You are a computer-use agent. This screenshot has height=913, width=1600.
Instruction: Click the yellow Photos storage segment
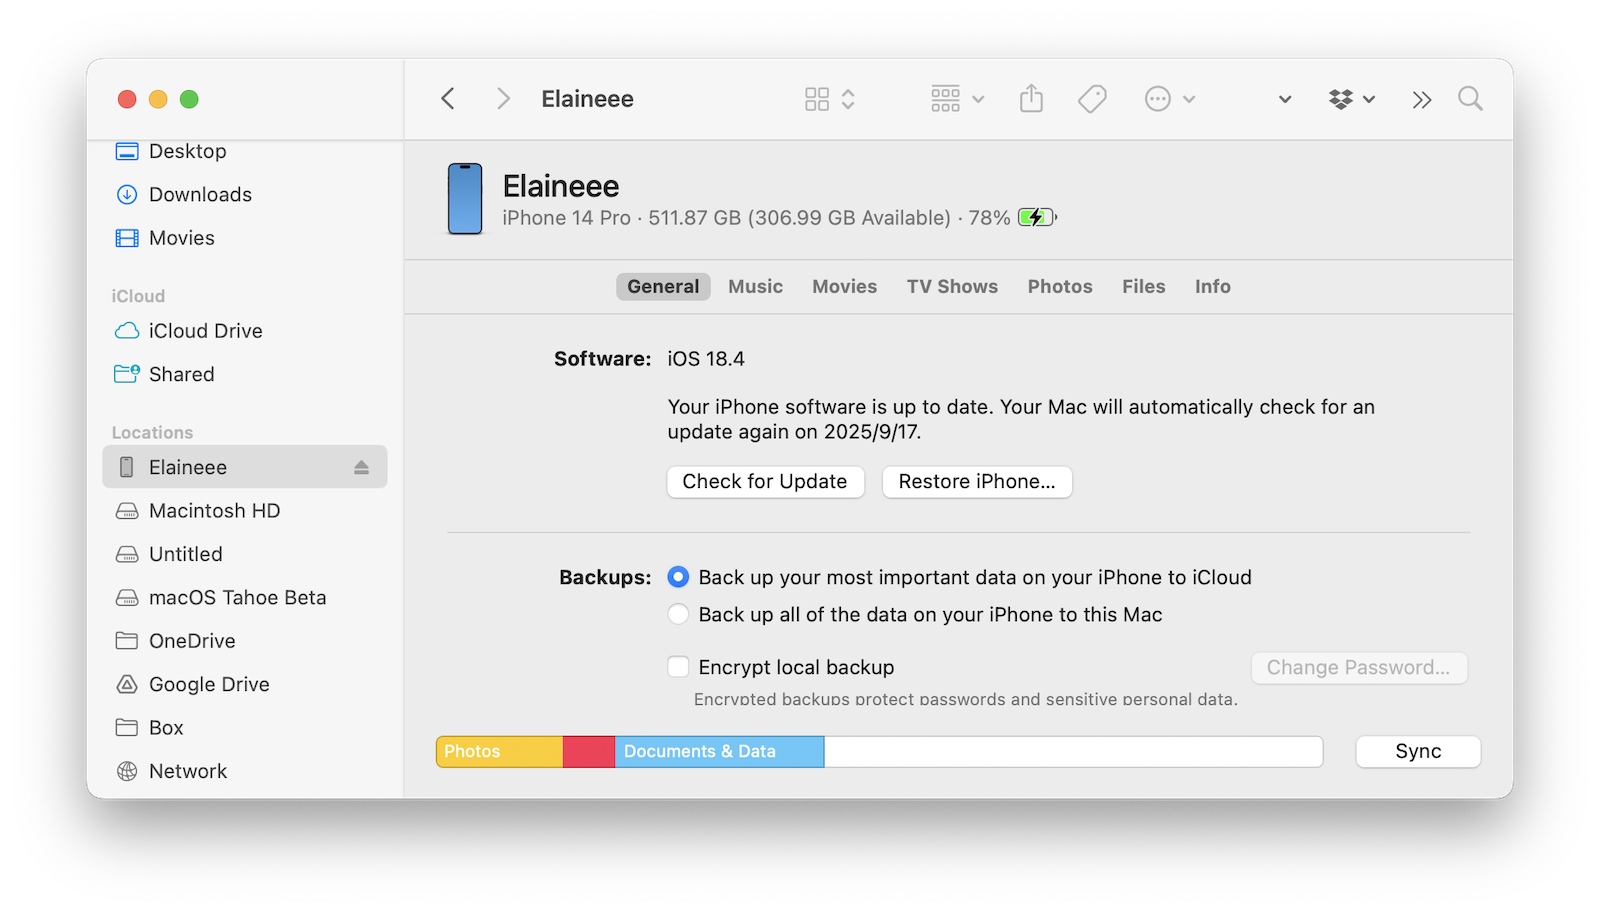(x=500, y=752)
